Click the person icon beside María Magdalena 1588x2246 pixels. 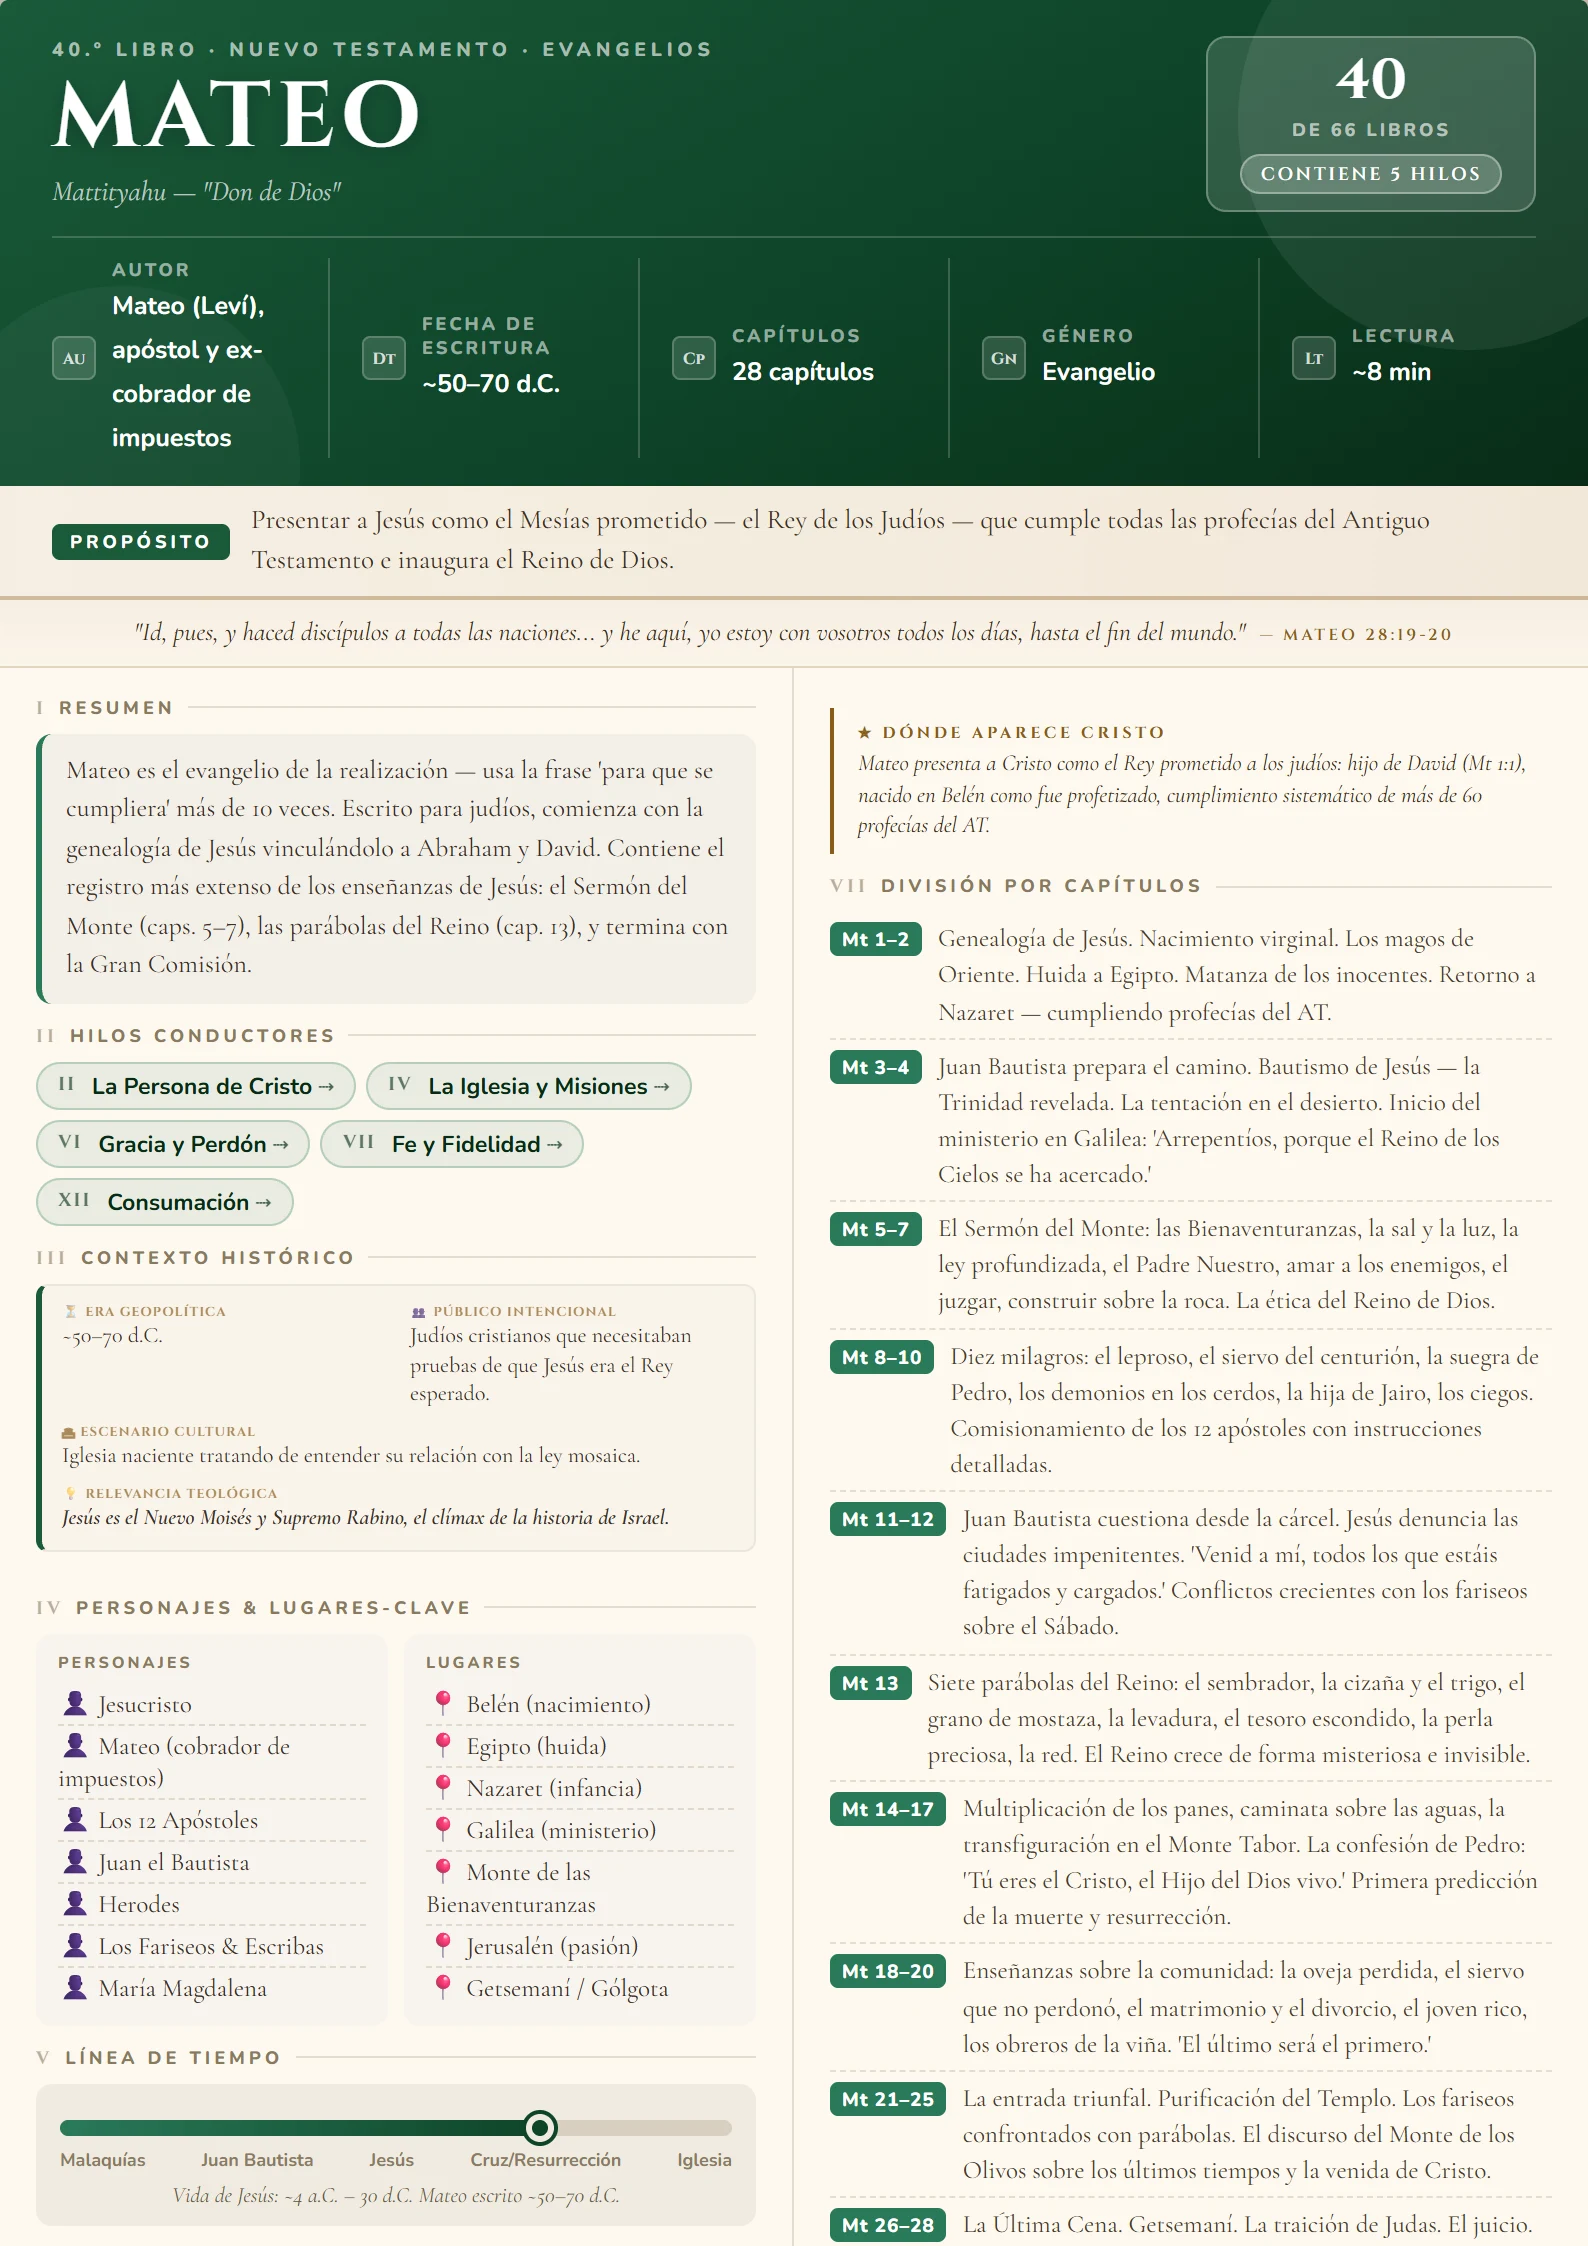coord(75,1987)
